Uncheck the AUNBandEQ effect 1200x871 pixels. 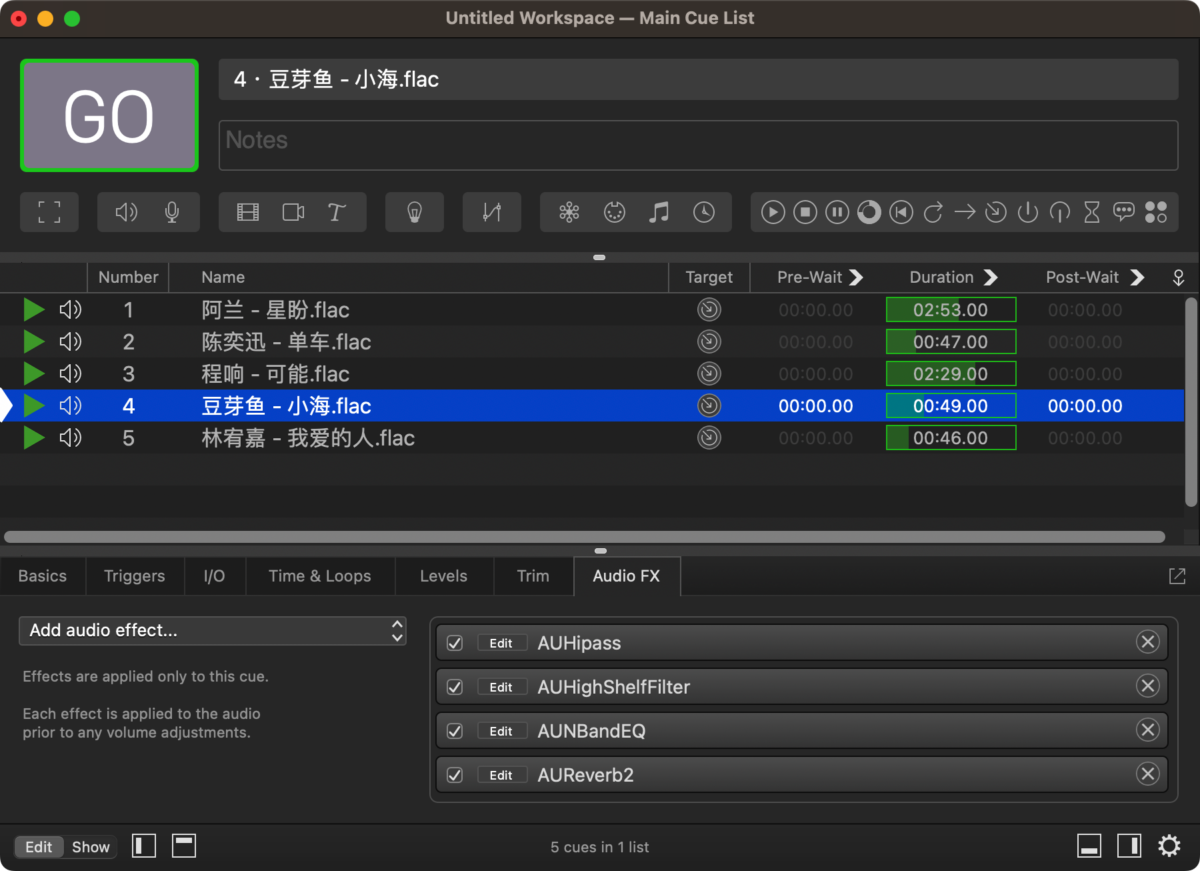(x=455, y=731)
